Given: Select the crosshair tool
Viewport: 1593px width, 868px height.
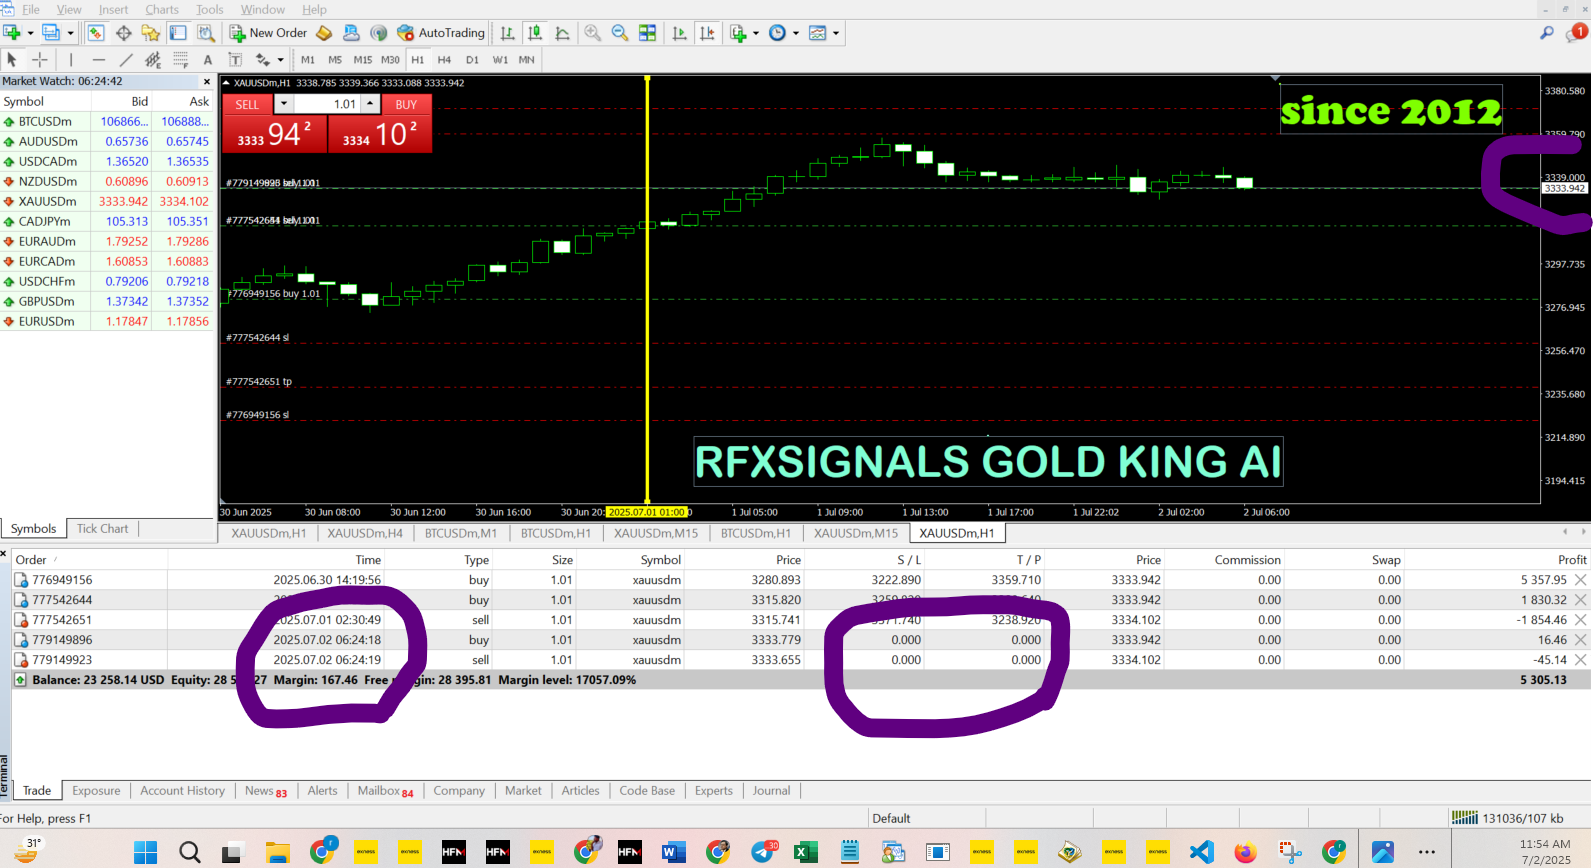Looking at the screenshot, I should coord(40,60).
